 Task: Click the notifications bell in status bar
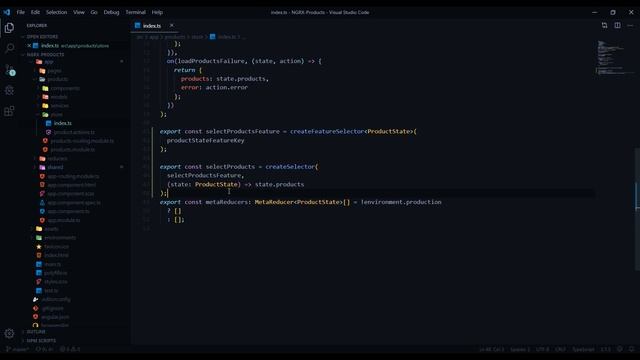(x=631, y=349)
